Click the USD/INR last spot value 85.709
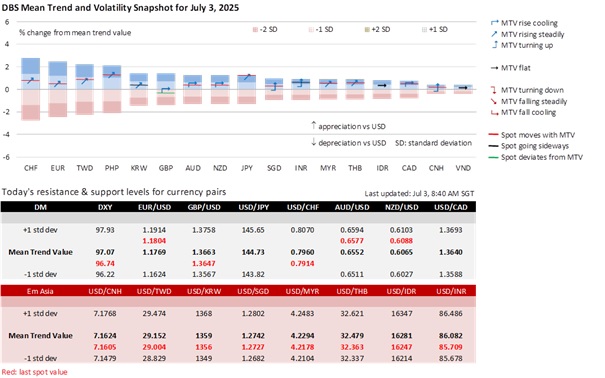Screen dimensions: 605x378 point(450,347)
